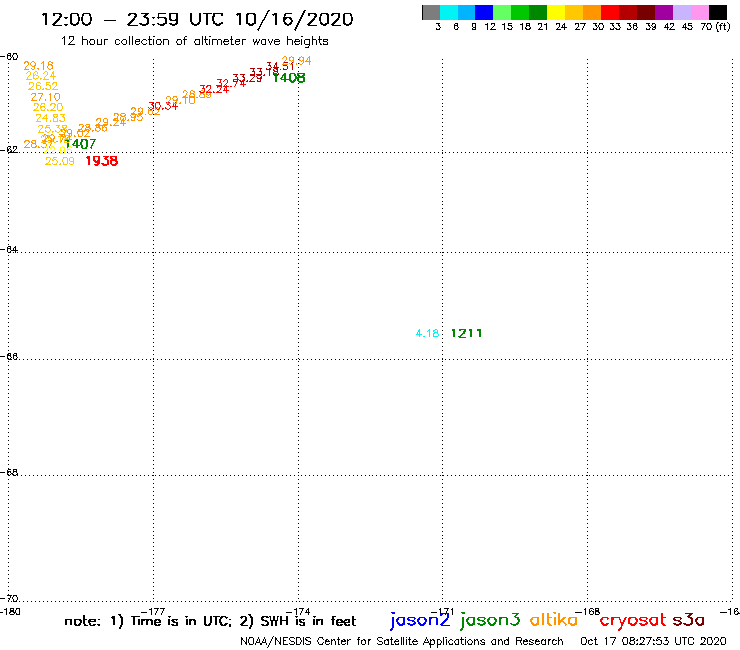Click the 'Oct 17 08:27:53 UTC 2020' timestamp
The image size is (740, 650).
[x=653, y=642]
